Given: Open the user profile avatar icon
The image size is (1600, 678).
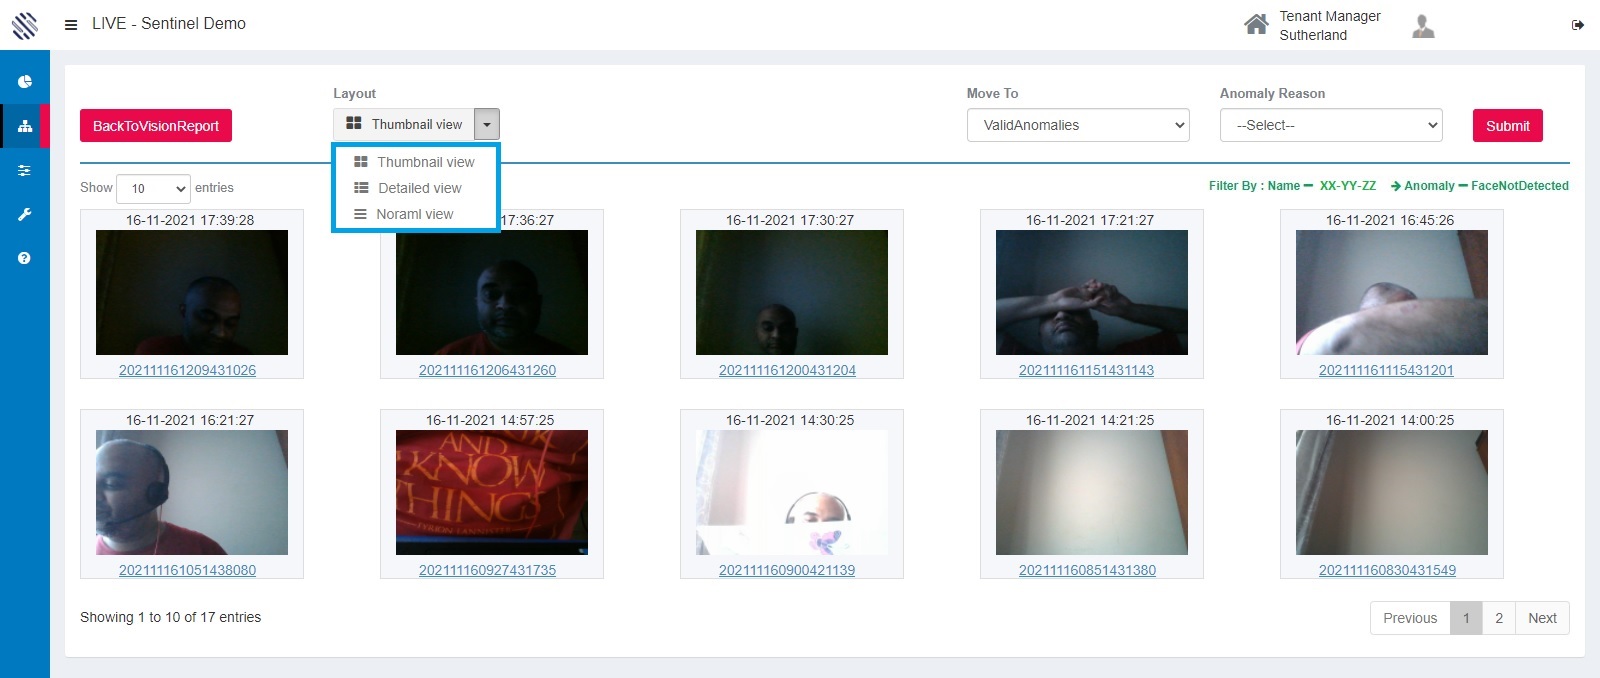Looking at the screenshot, I should pos(1423,26).
